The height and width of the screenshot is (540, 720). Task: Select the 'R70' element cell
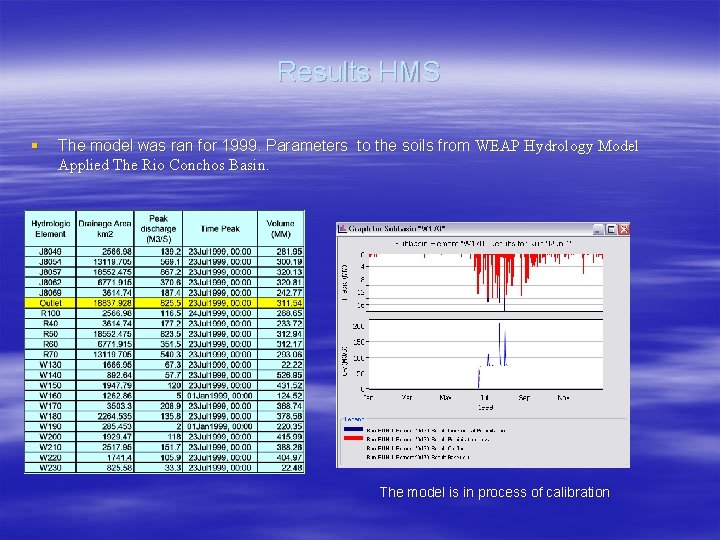51,354
